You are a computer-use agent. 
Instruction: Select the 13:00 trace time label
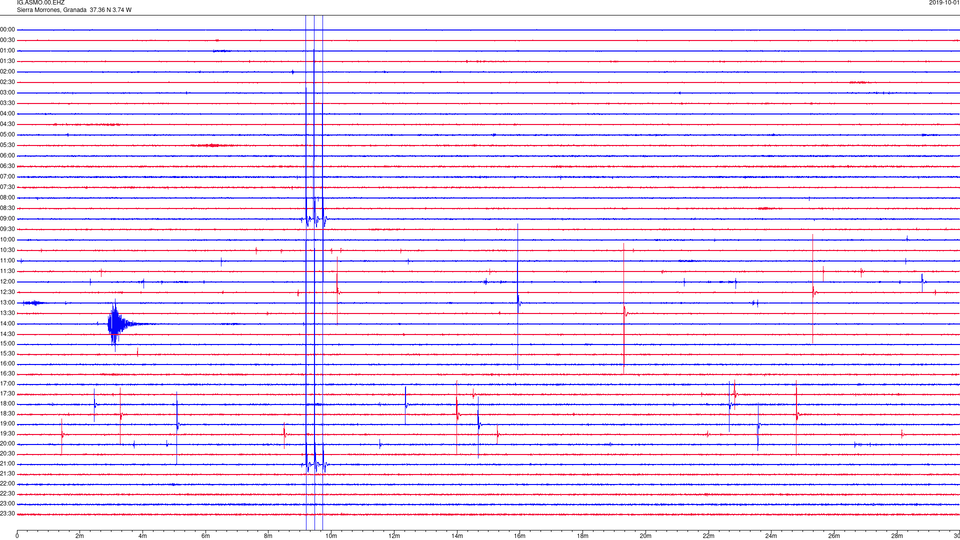coord(7,302)
